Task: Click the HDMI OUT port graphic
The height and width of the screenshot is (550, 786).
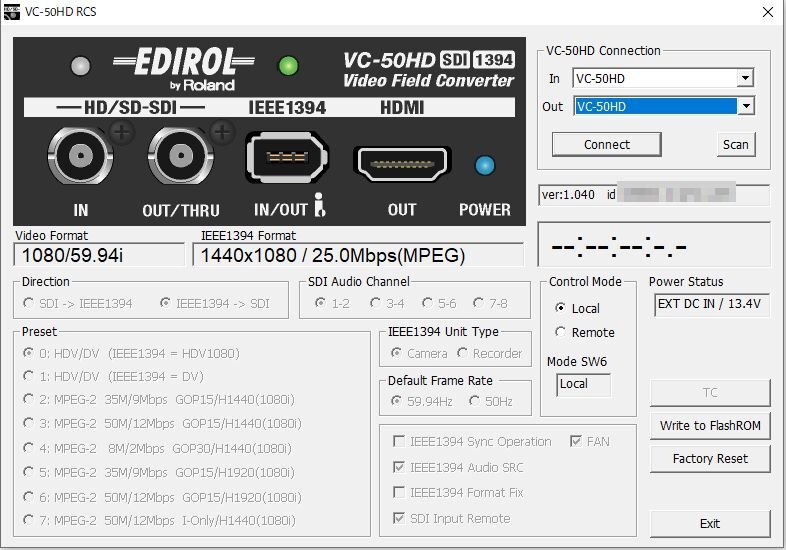Action: click(x=402, y=163)
